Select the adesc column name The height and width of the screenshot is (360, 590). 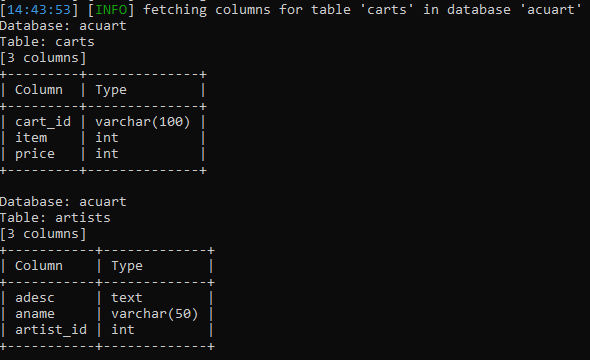pyautogui.click(x=35, y=298)
